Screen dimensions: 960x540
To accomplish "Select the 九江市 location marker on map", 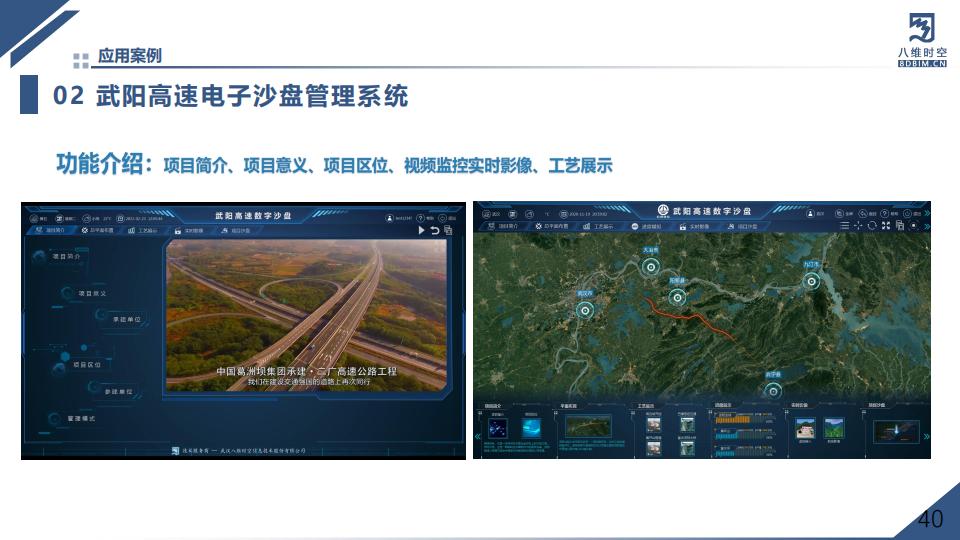I will [811, 281].
